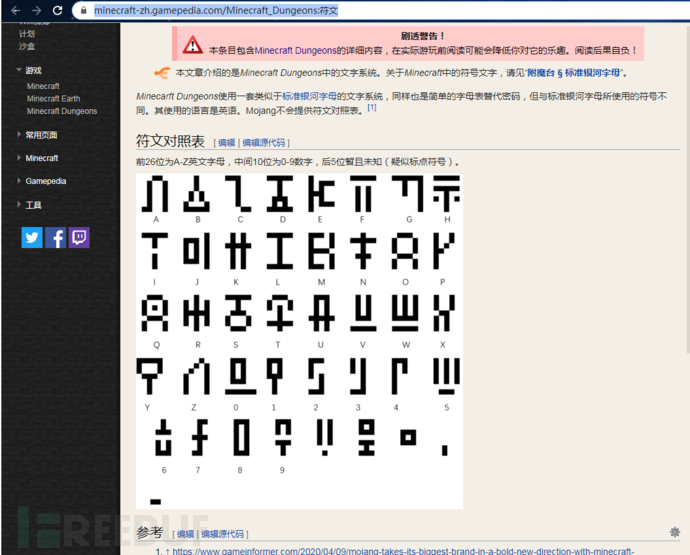690x555 pixels.
Task: Click 编辑源代码 next to 参考 heading
Action: (x=223, y=534)
